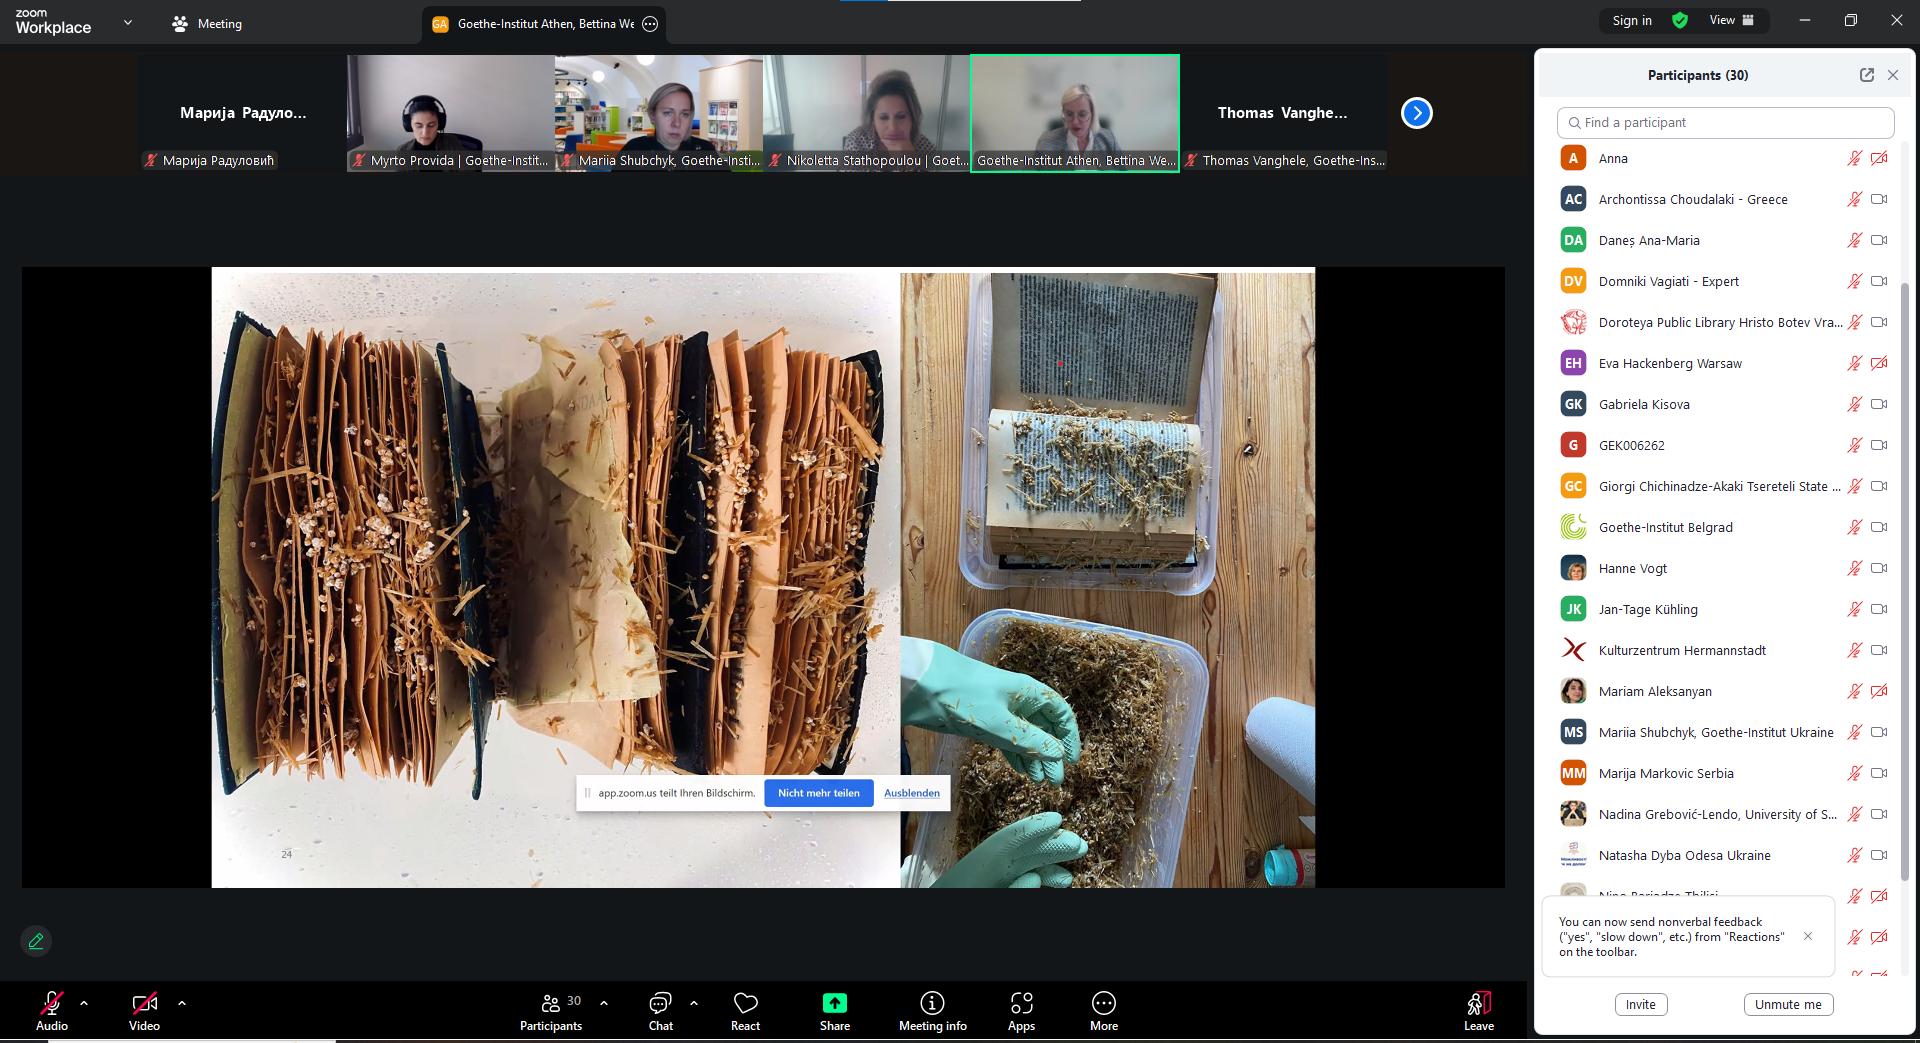Turn on camera with Video button
Image resolution: width=1920 pixels, height=1043 pixels.
click(144, 1010)
